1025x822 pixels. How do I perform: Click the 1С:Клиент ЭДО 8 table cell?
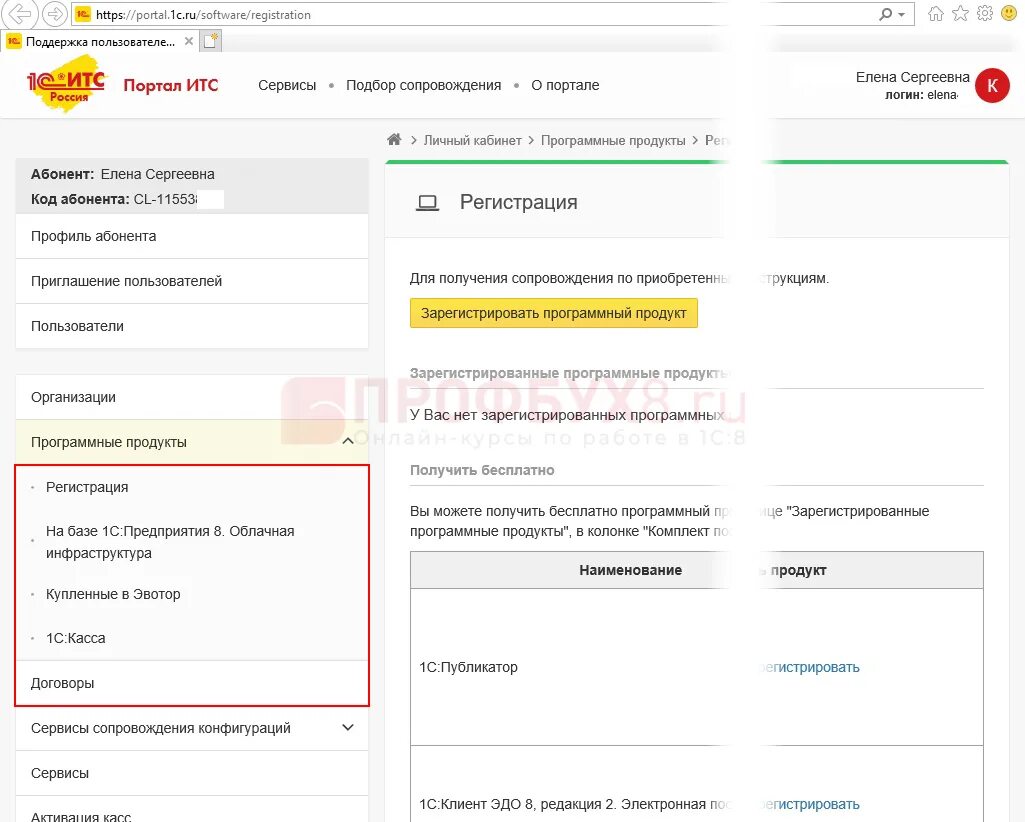[574, 804]
